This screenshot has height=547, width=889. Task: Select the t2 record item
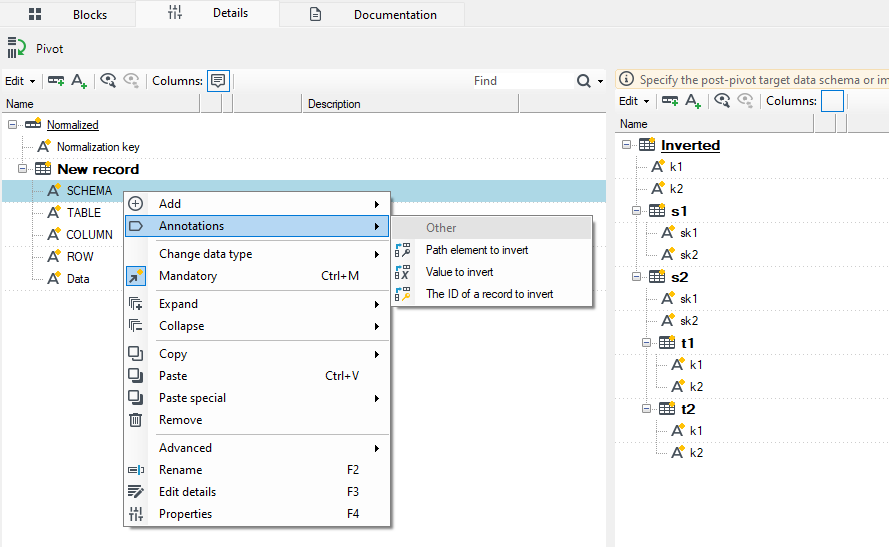[688, 409]
